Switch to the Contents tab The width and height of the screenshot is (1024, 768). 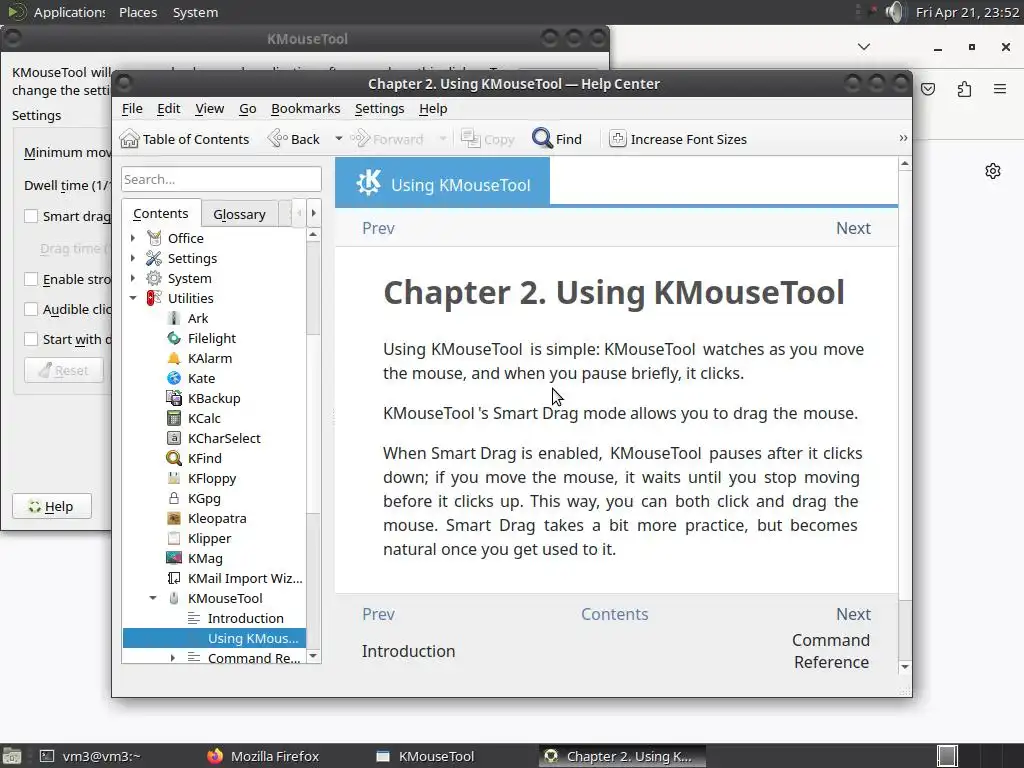pos(161,214)
